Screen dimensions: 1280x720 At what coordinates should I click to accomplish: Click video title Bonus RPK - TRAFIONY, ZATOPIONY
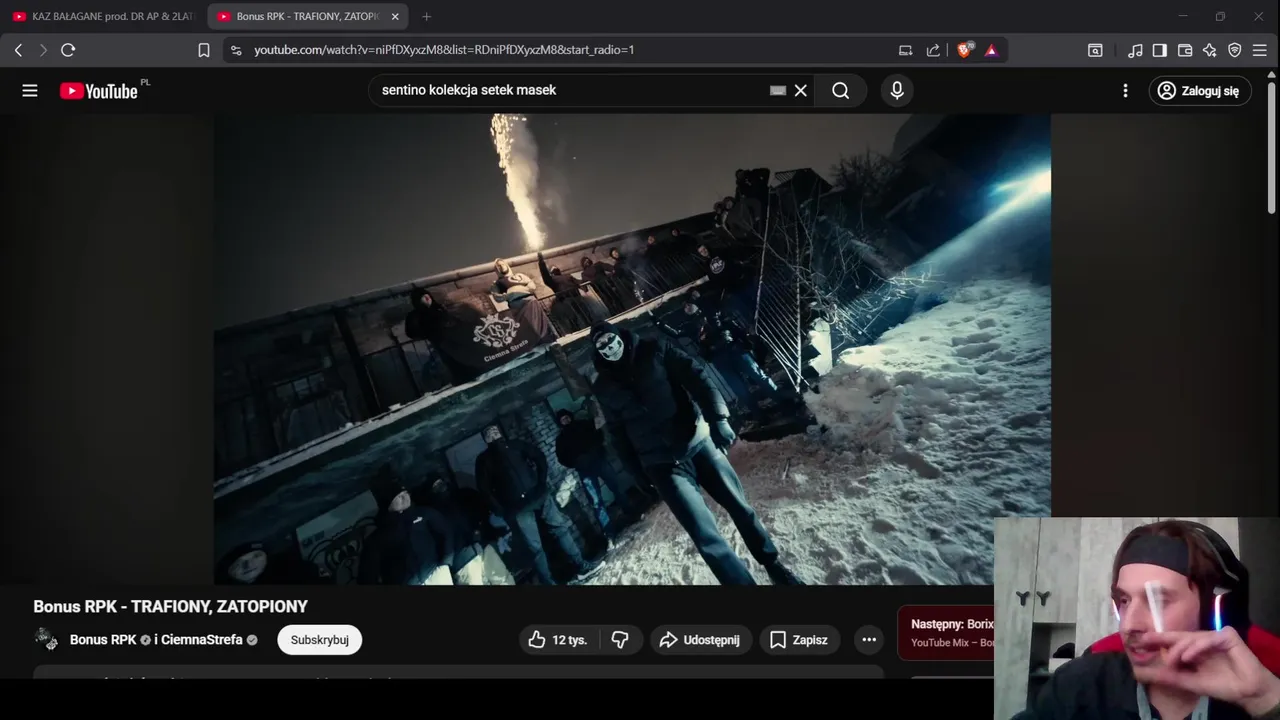tap(171, 607)
